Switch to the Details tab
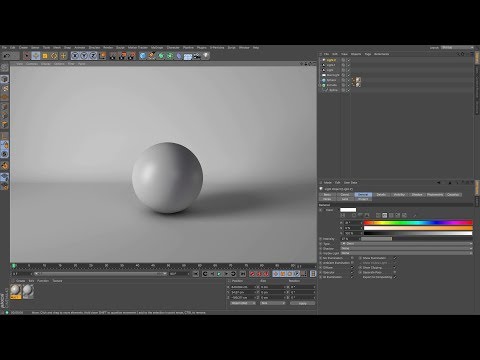480x360 pixels. (x=381, y=194)
